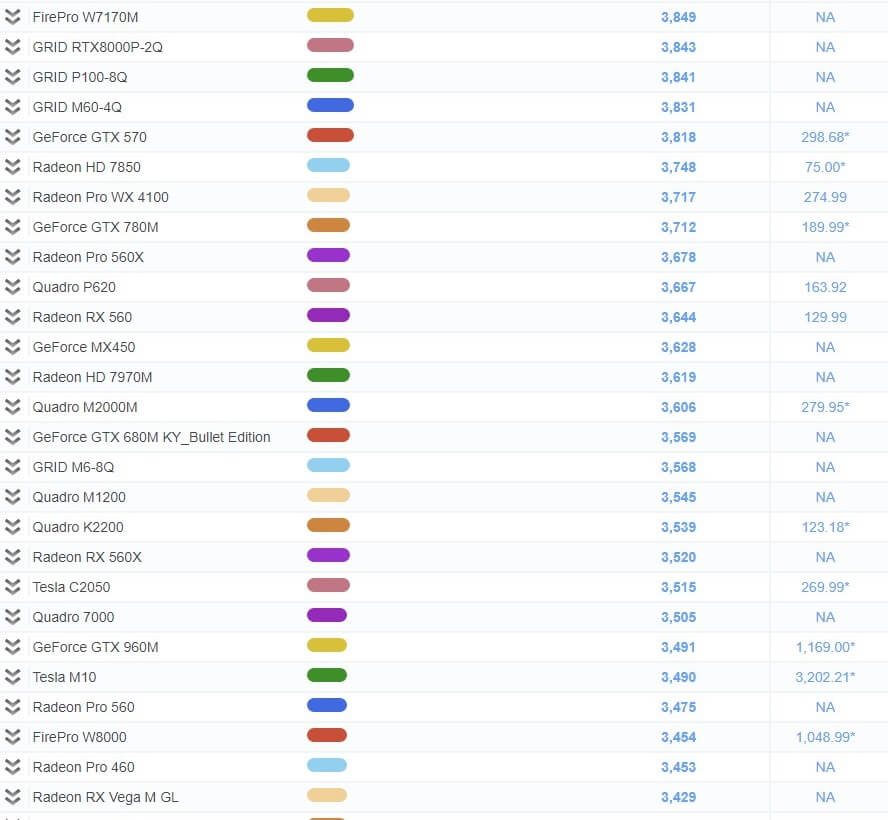Screen dimensions: 888x820
Task: Click score 3,568 for GRID M6-8Q
Action: pyautogui.click(x=678, y=468)
